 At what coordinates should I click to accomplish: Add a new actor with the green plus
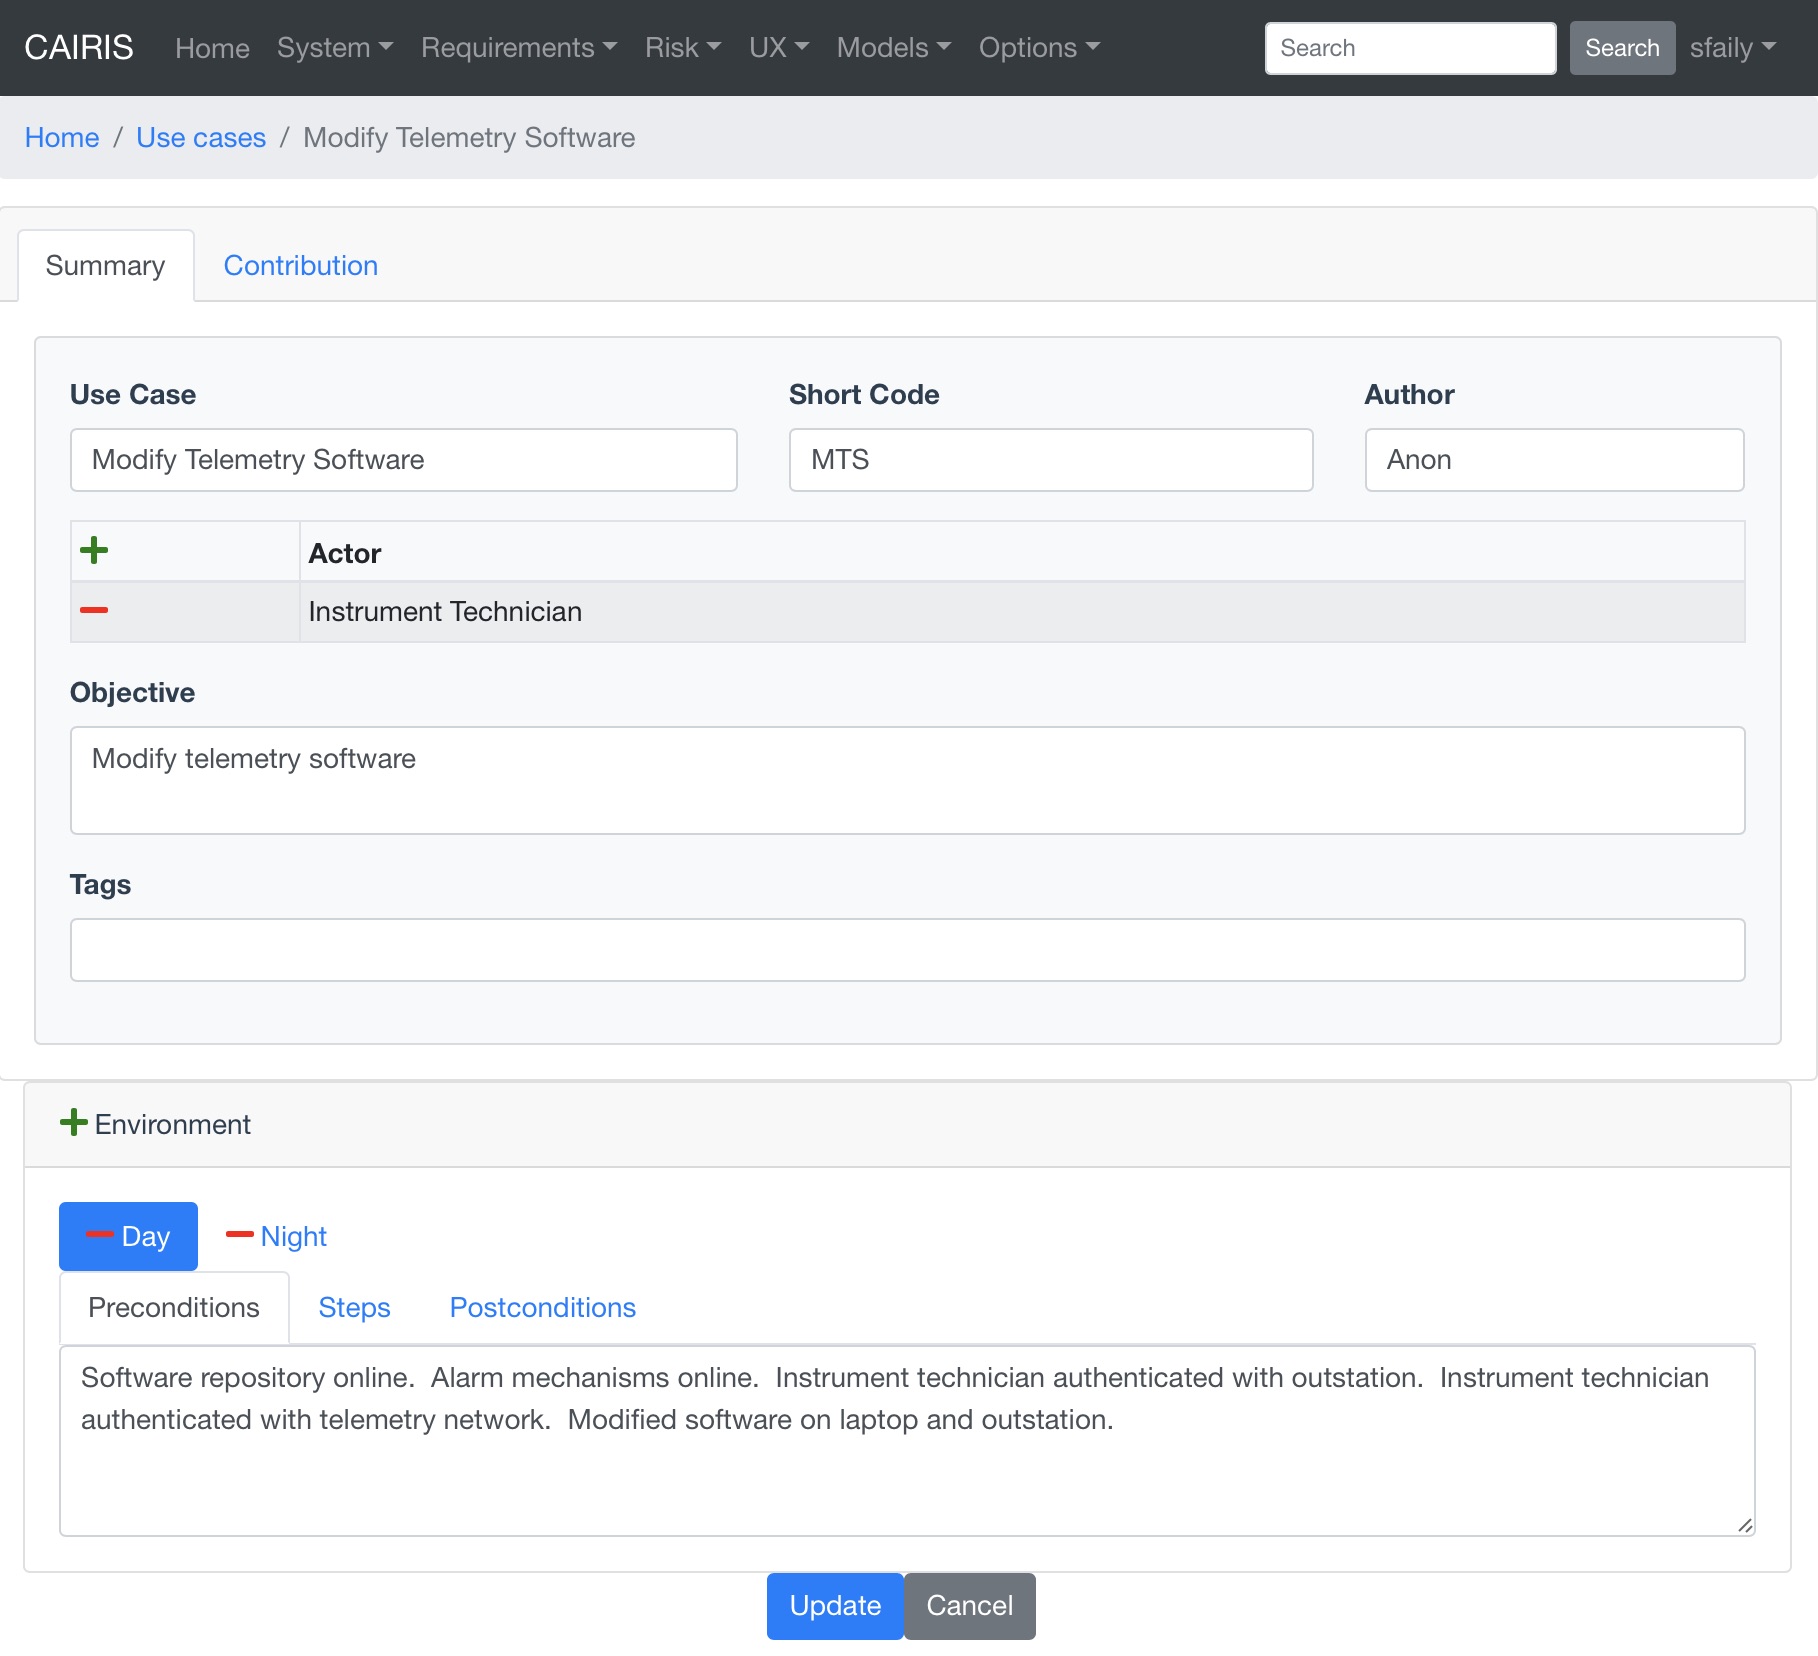[x=94, y=550]
